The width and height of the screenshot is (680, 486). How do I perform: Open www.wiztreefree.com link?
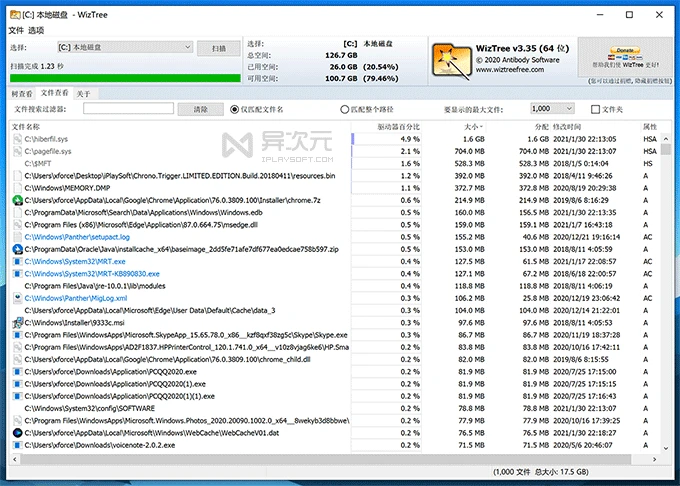(x=510, y=69)
